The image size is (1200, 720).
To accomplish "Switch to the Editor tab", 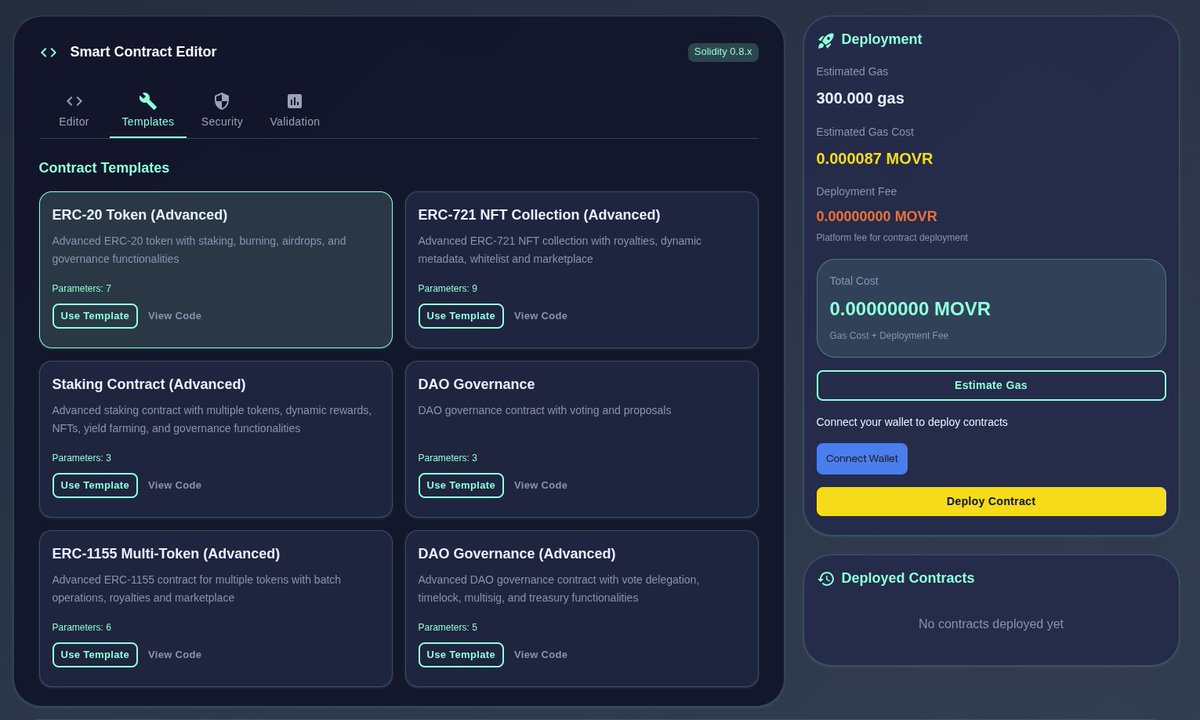I will (x=74, y=111).
